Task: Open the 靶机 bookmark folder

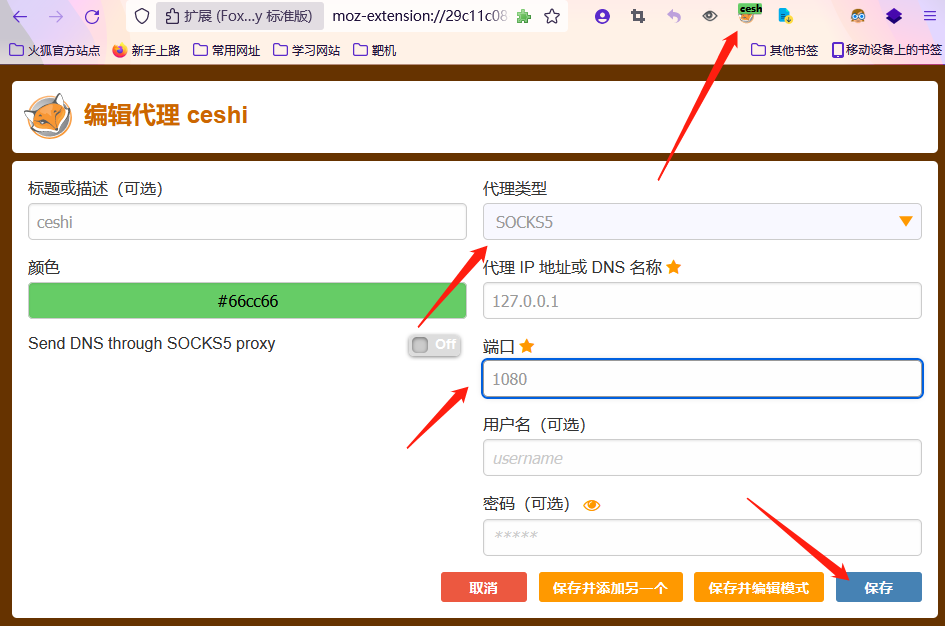Action: click(x=374, y=50)
